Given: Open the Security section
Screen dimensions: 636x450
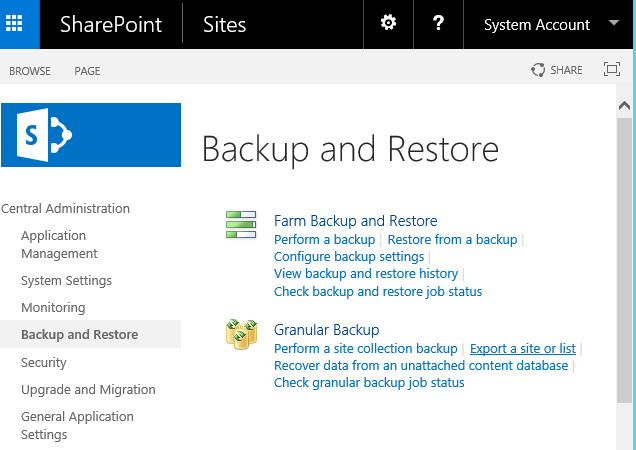Looking at the screenshot, I should click(44, 362).
